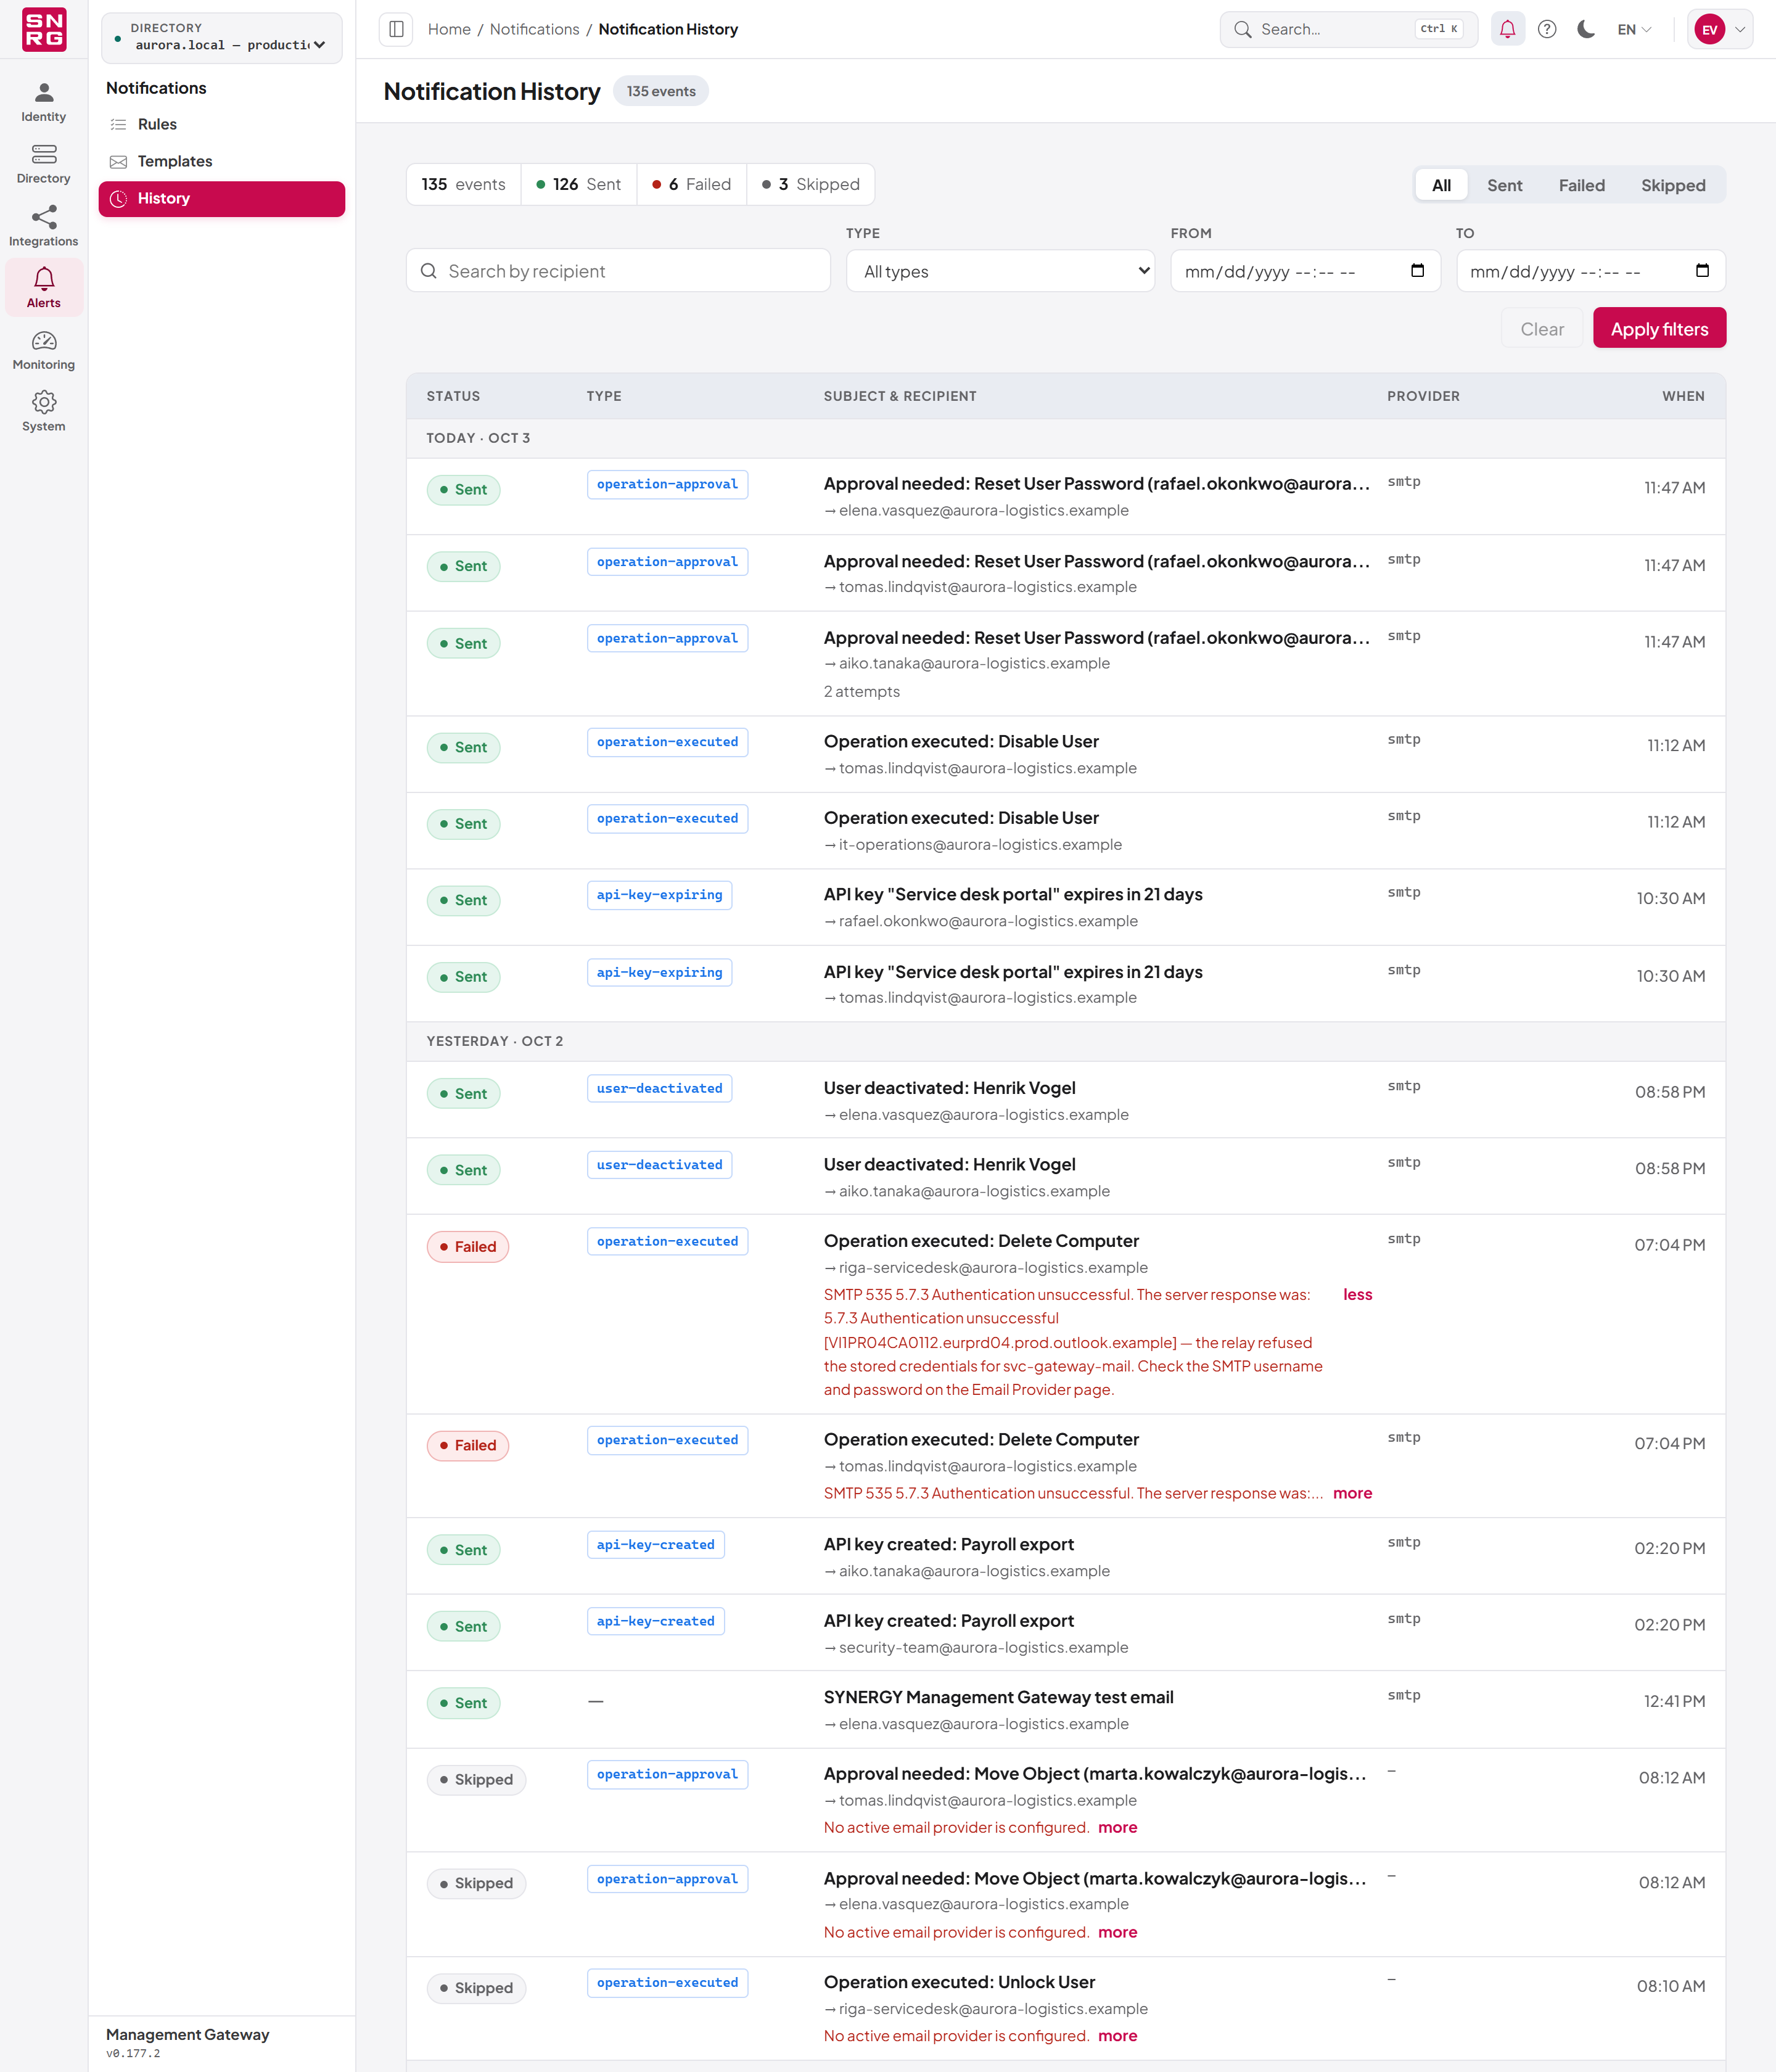Image resolution: width=1776 pixels, height=2072 pixels.
Task: Click the 3 Skipped summary stat
Action: pos(810,184)
